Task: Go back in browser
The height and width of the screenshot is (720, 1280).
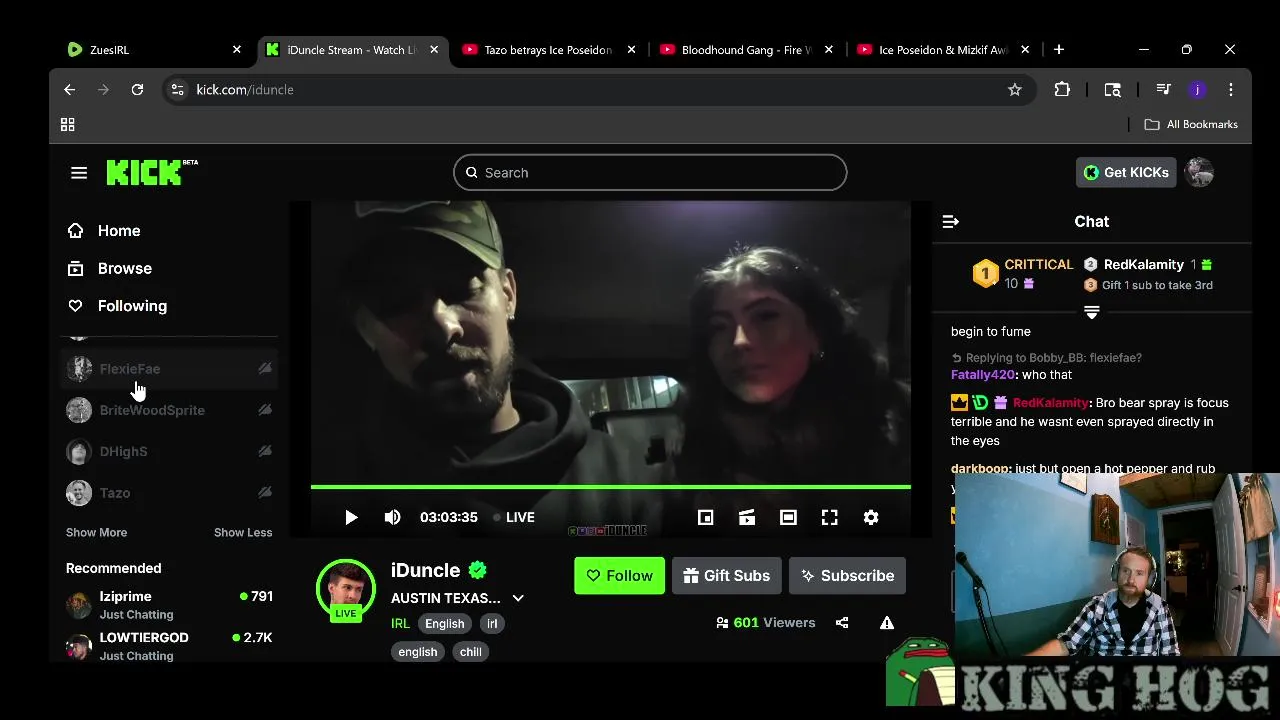Action: coord(69,90)
